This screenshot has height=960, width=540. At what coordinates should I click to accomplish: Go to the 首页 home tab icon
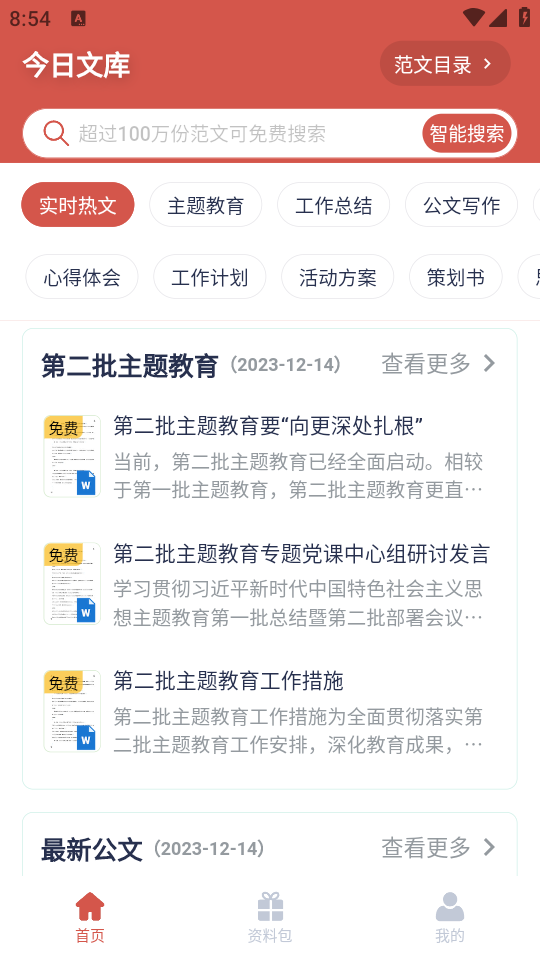90,907
